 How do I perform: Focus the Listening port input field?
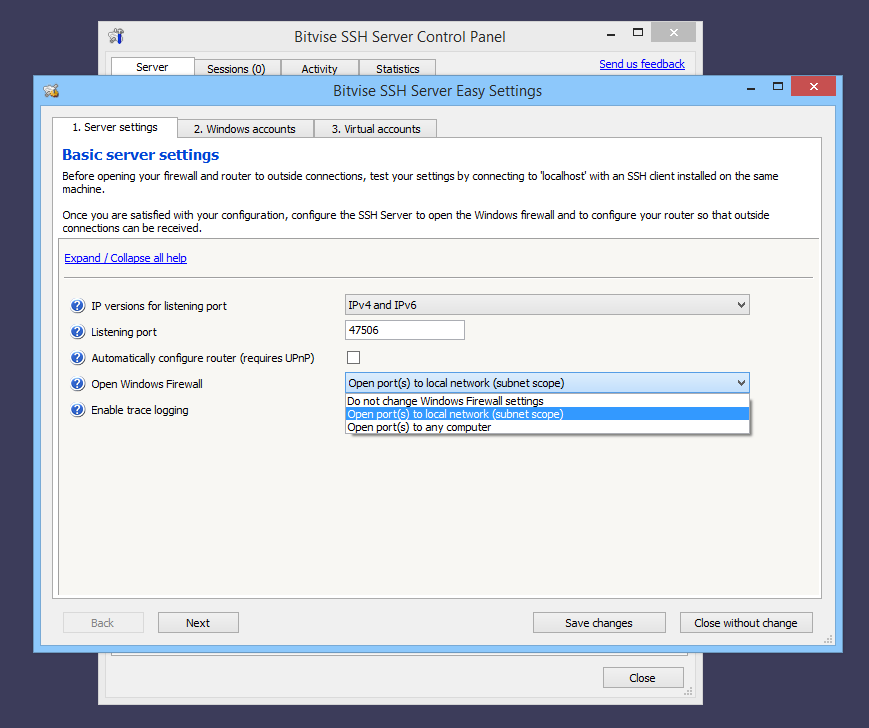coord(405,330)
